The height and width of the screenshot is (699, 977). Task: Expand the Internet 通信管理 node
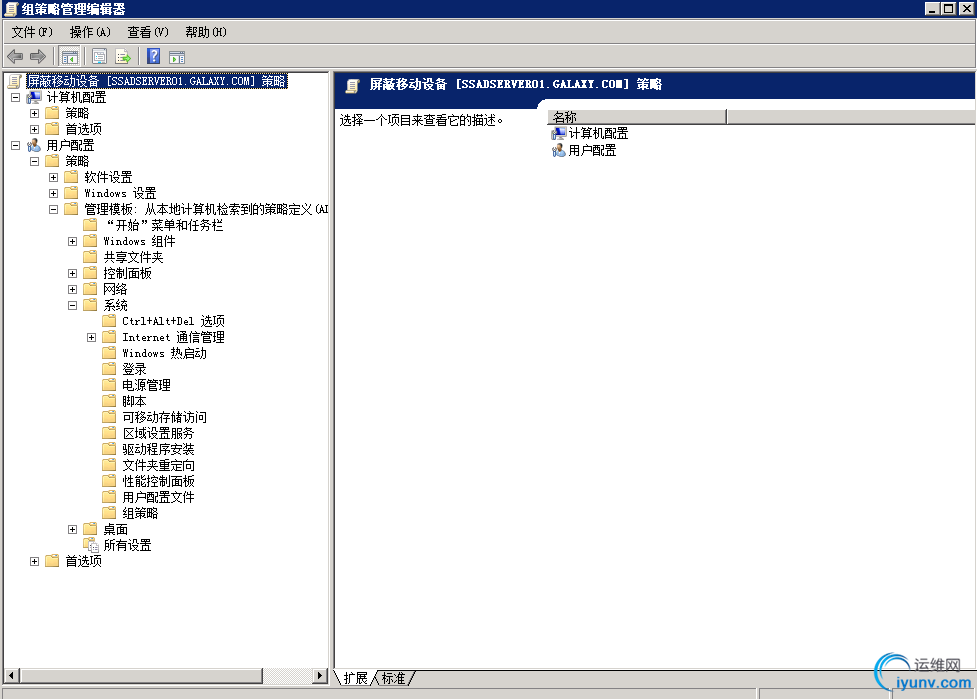click(90, 337)
